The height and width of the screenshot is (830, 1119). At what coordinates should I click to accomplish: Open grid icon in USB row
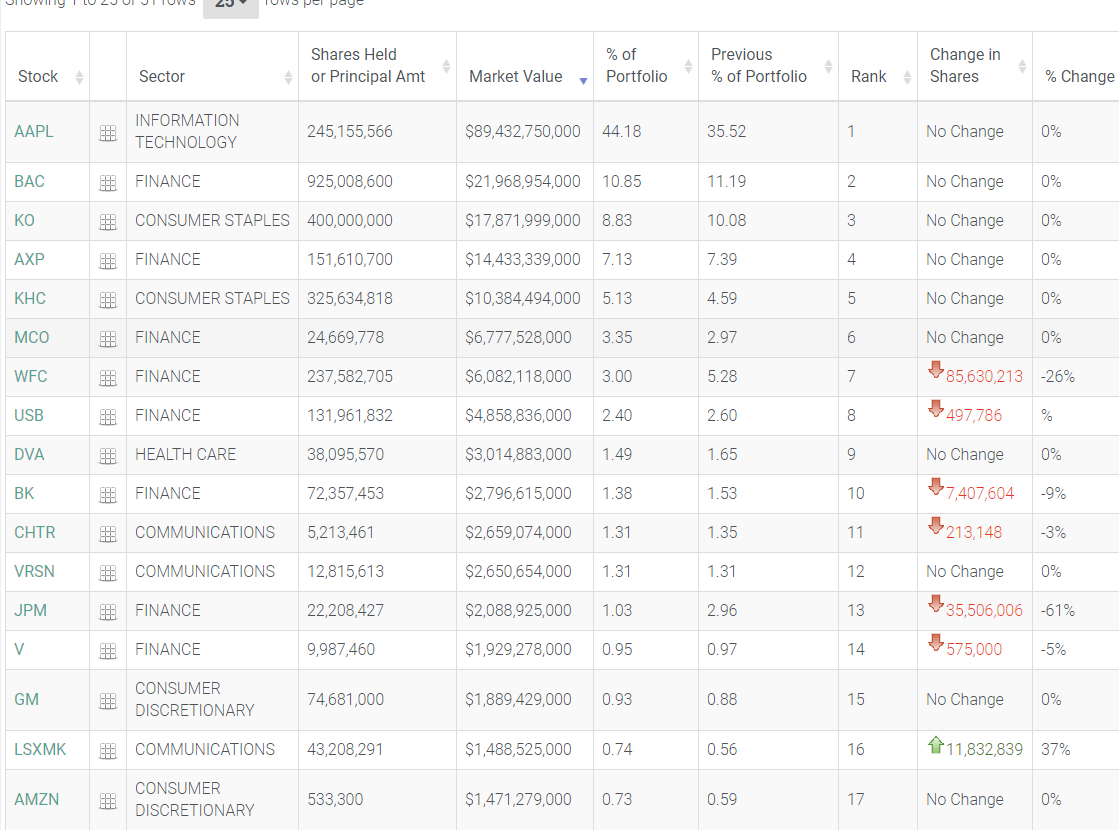click(108, 417)
